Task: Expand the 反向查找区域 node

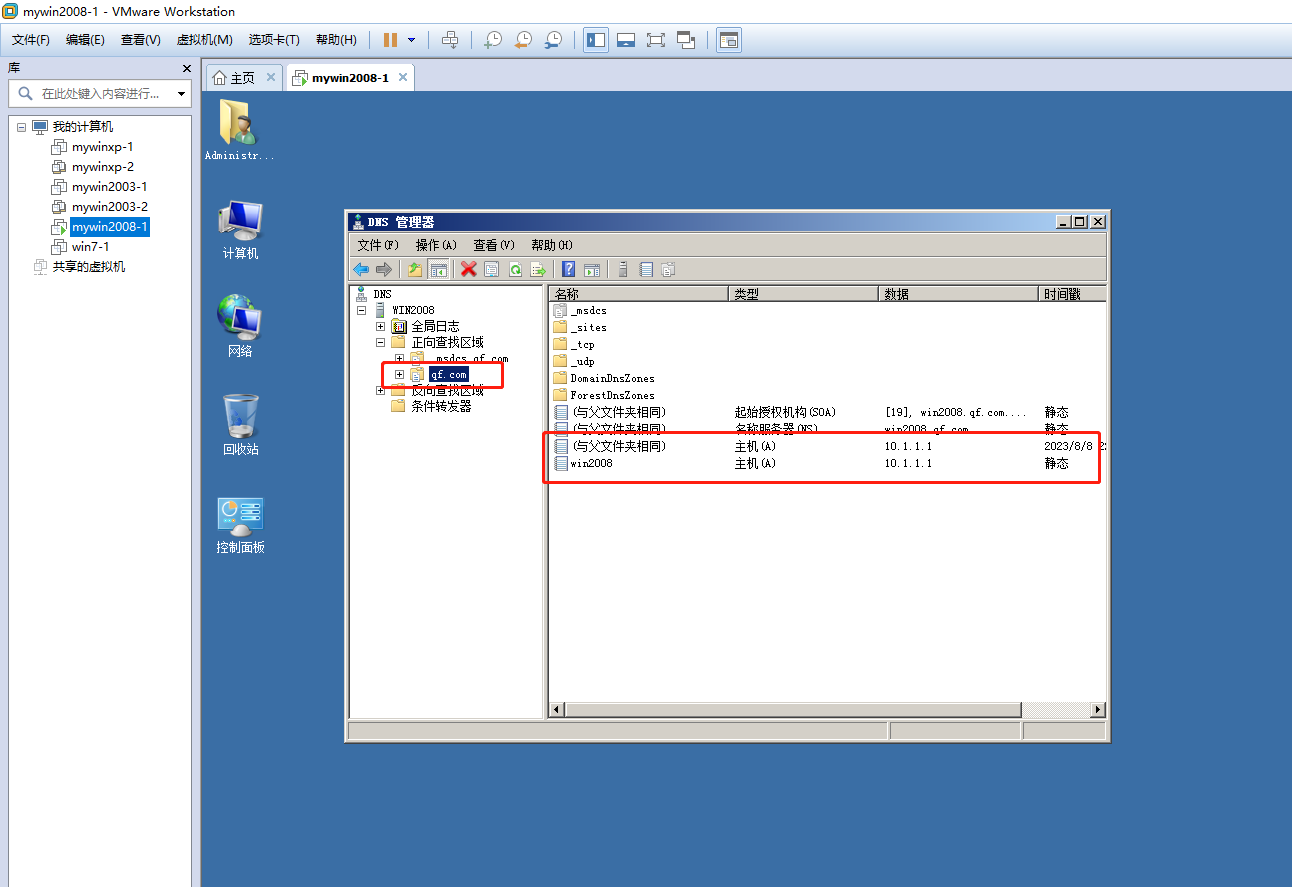Action: coord(380,391)
